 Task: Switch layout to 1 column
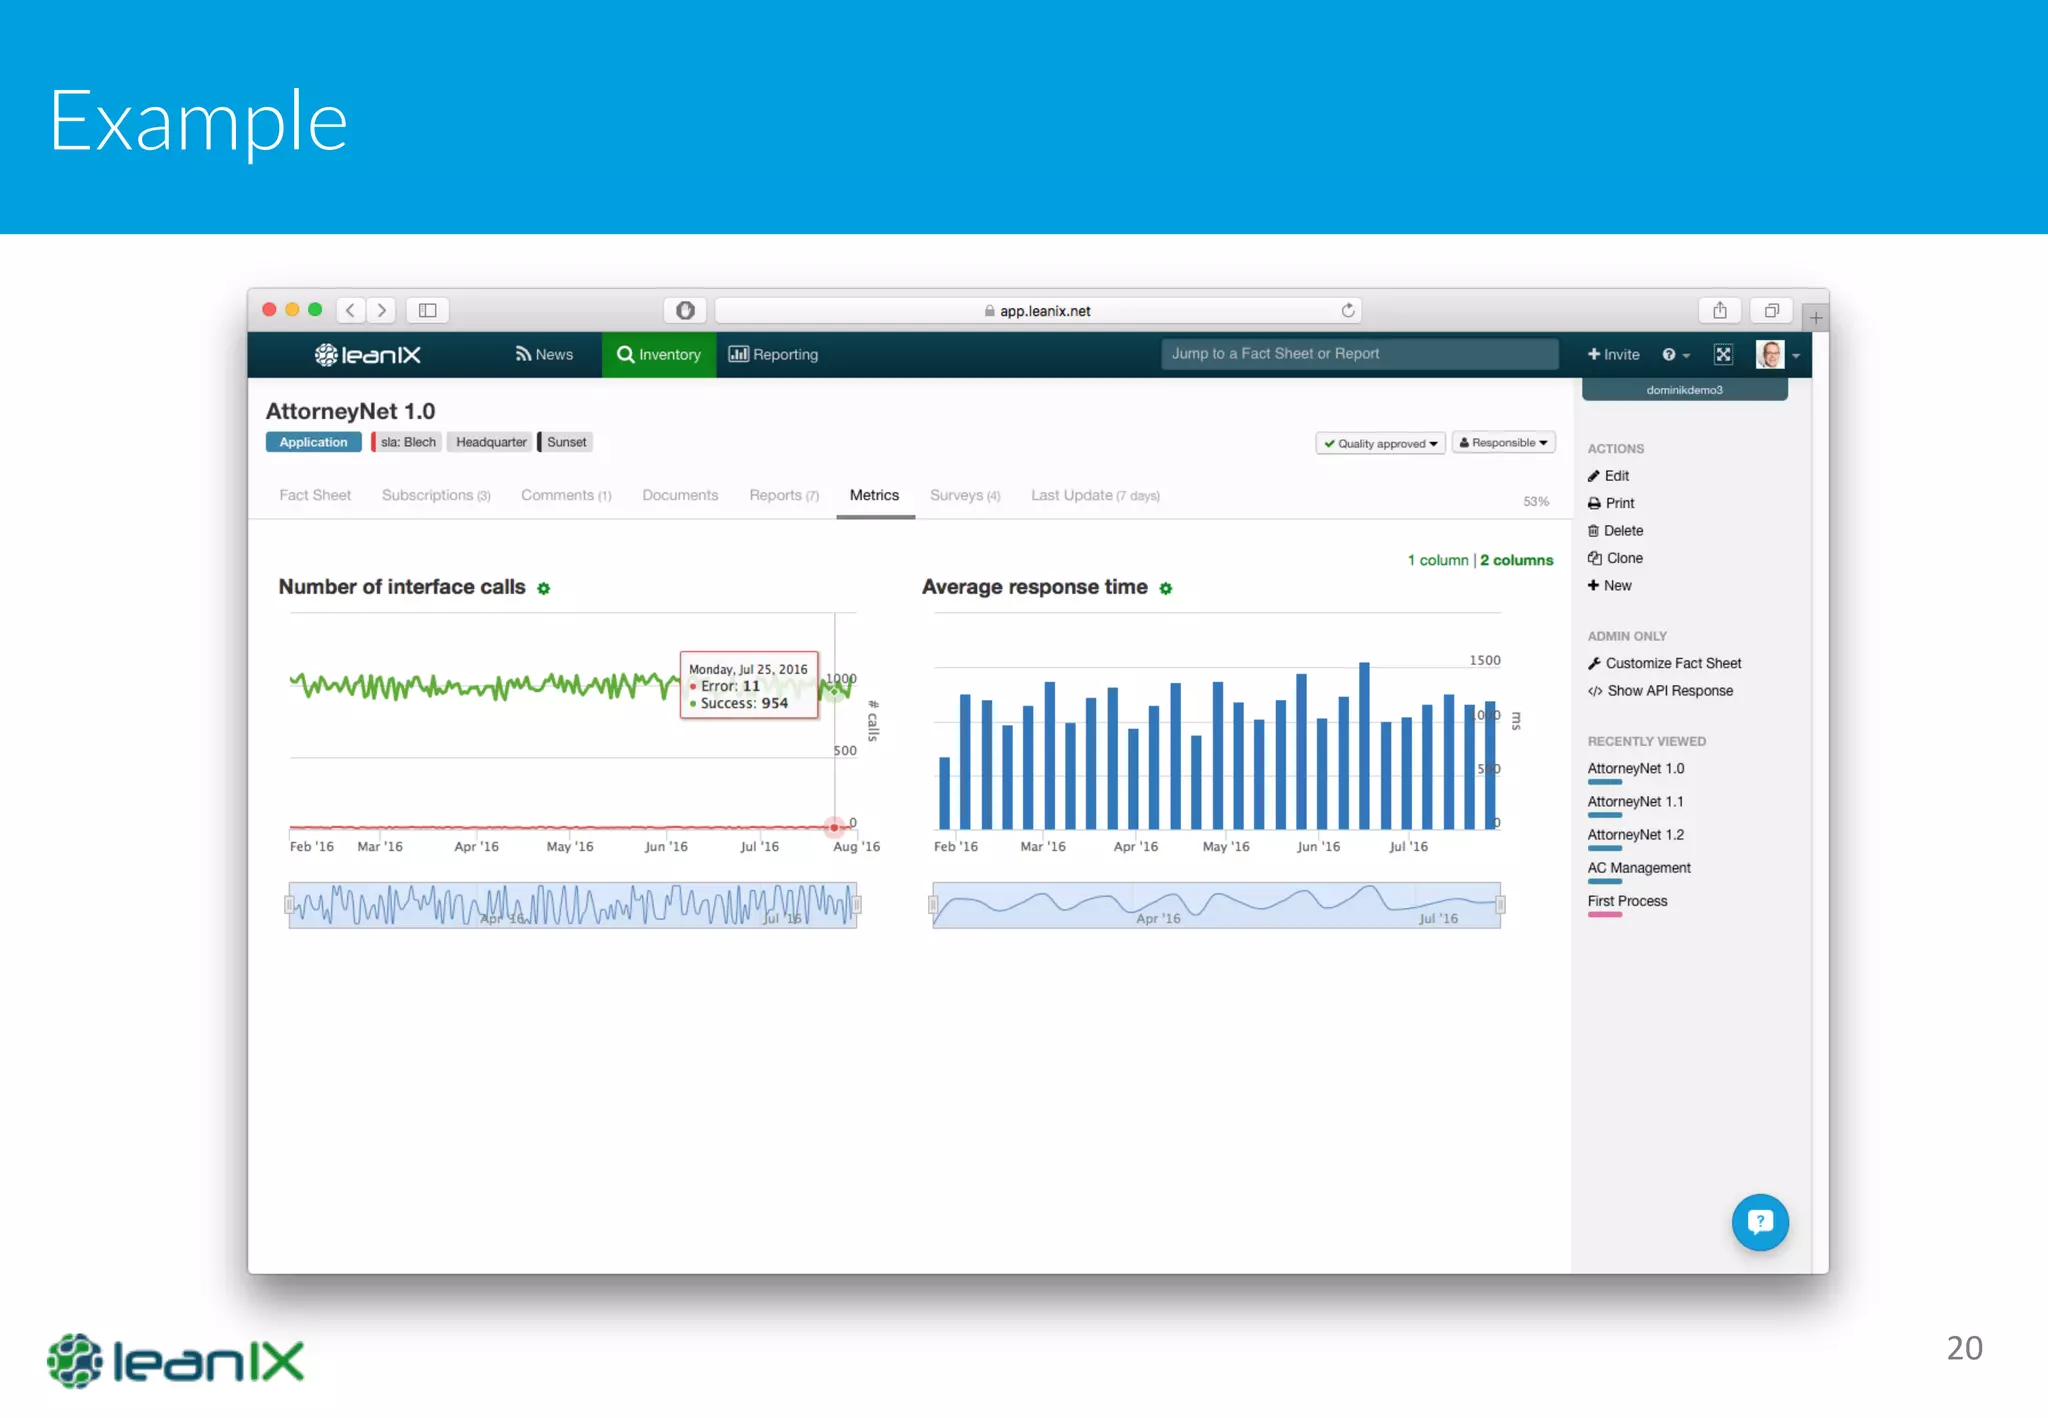point(1437,560)
